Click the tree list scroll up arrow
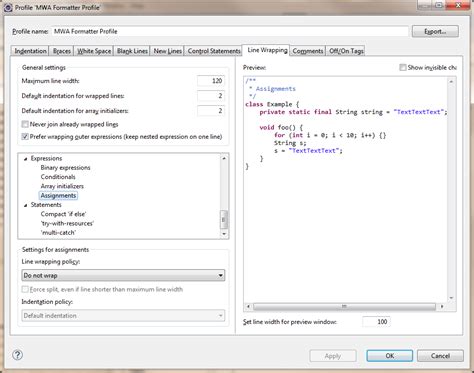The width and height of the screenshot is (474, 373). (x=224, y=158)
